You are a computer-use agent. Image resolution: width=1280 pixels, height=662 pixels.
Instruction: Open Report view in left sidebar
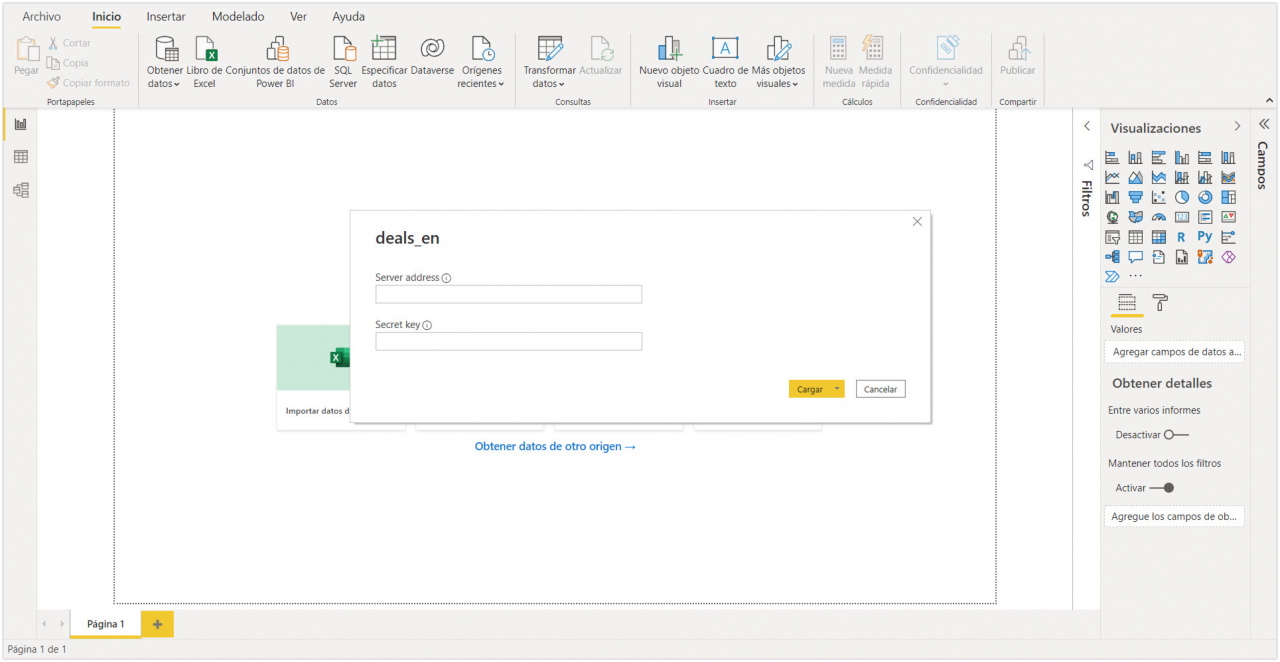pos(20,124)
